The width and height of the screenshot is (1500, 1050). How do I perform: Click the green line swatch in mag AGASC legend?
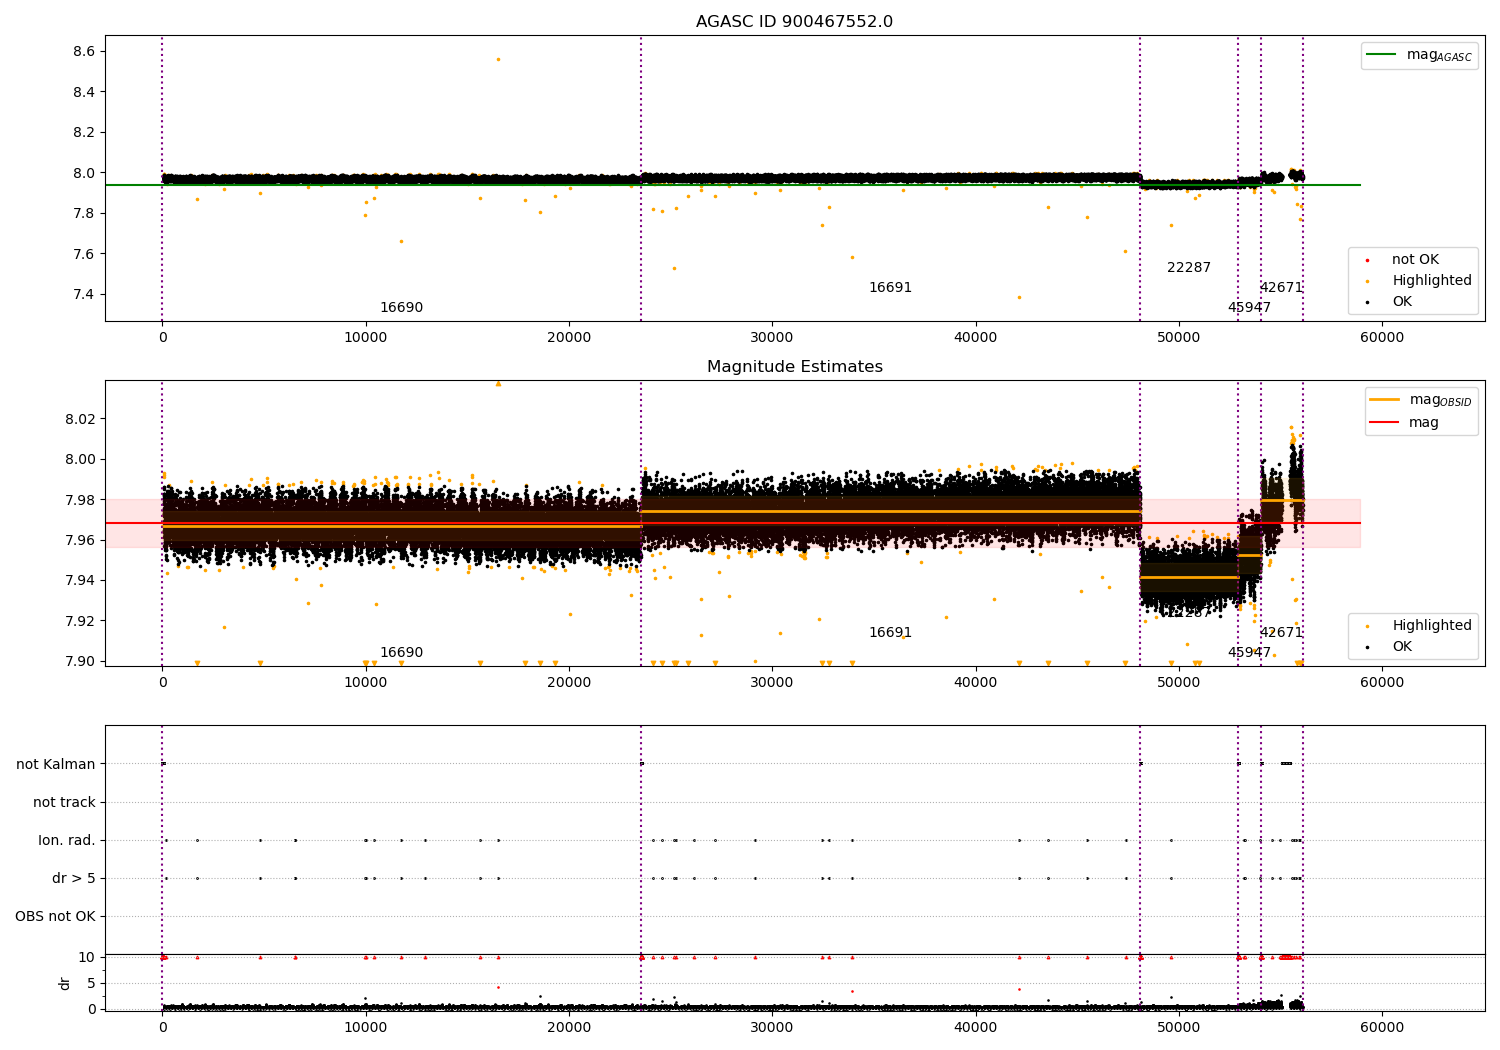pos(1381,55)
